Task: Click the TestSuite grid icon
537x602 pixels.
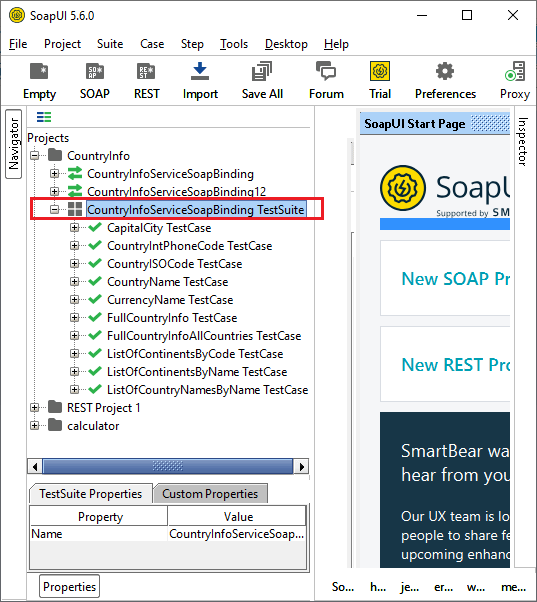Action: point(75,209)
